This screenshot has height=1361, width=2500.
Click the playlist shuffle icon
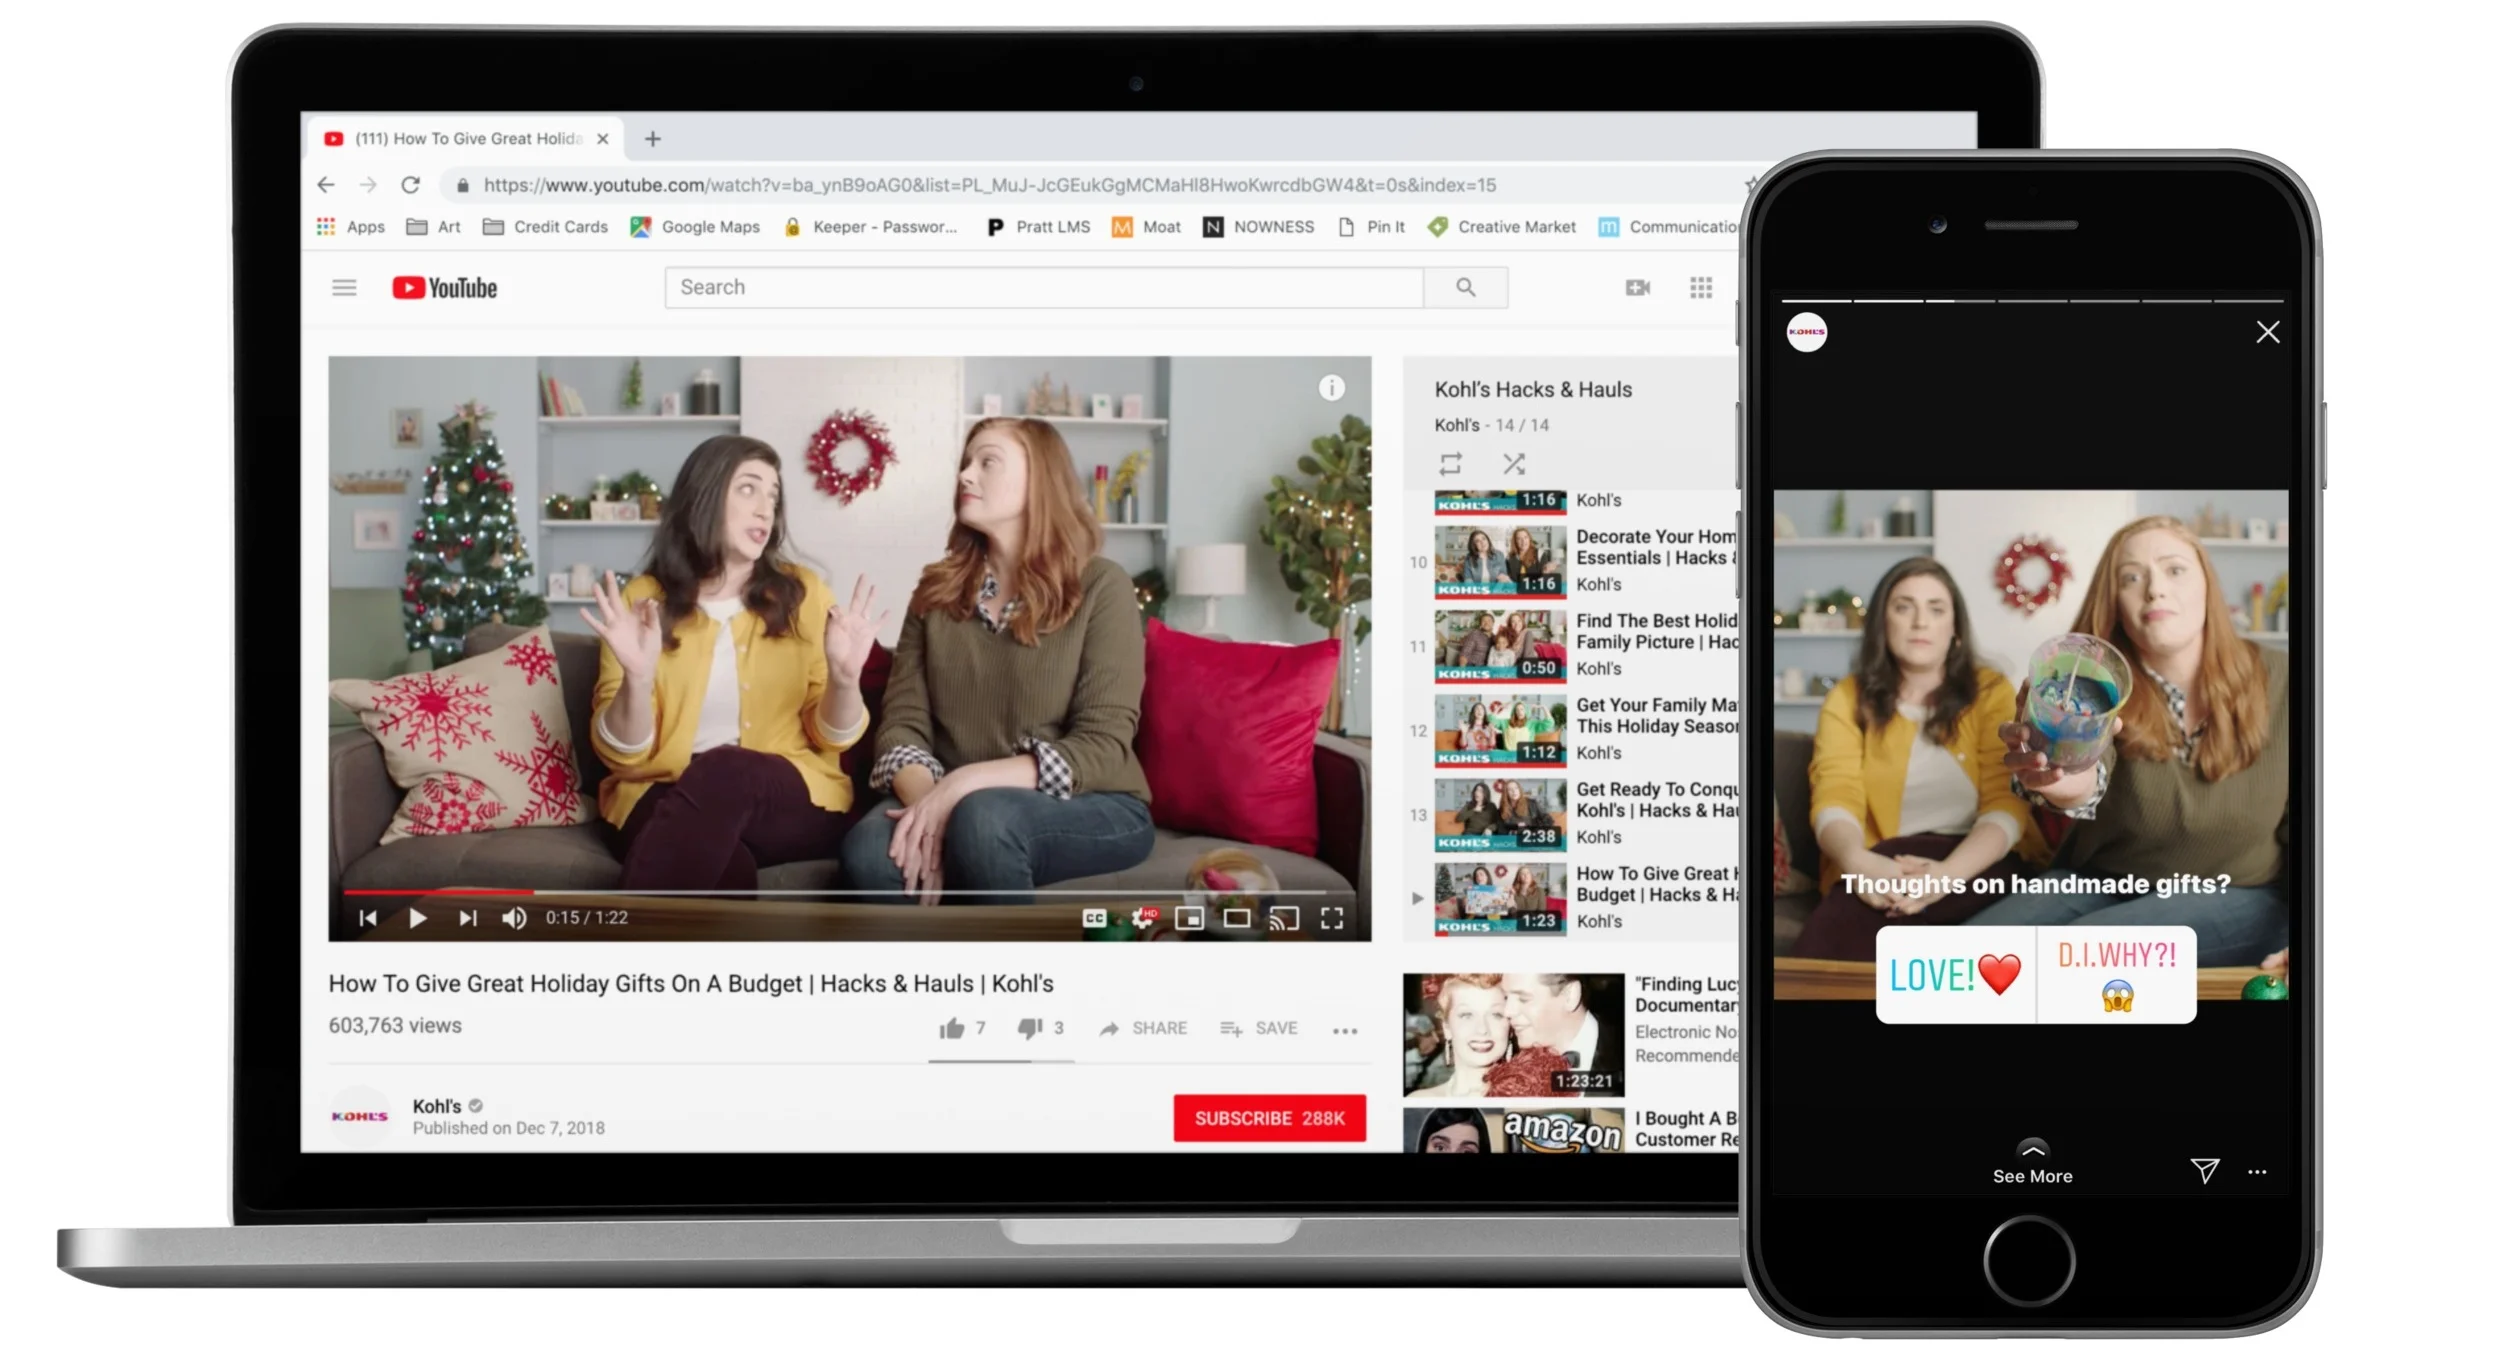[1513, 464]
